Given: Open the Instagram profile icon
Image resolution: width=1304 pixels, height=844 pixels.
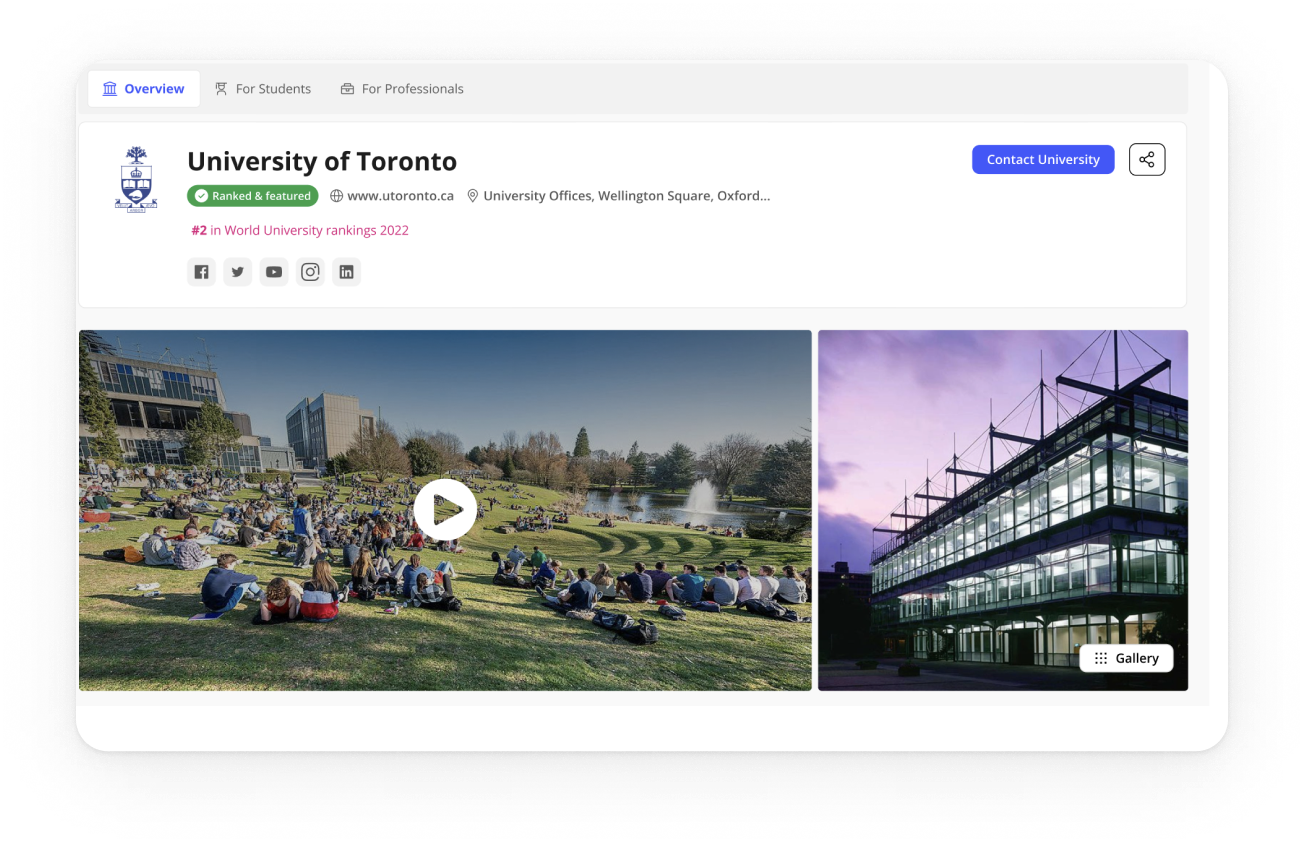Looking at the screenshot, I should click(x=311, y=272).
